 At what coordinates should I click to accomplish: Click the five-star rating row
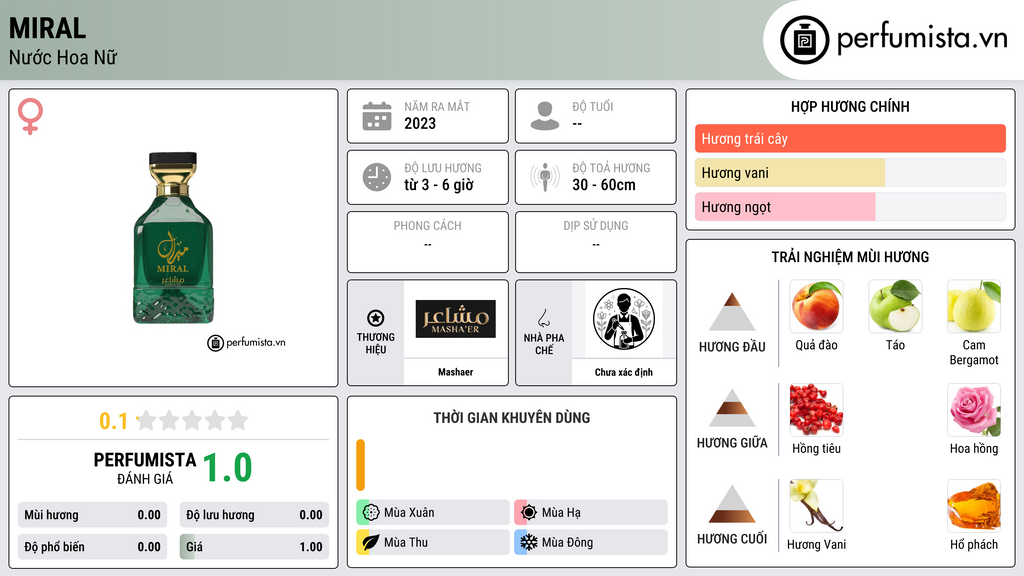tap(192, 420)
